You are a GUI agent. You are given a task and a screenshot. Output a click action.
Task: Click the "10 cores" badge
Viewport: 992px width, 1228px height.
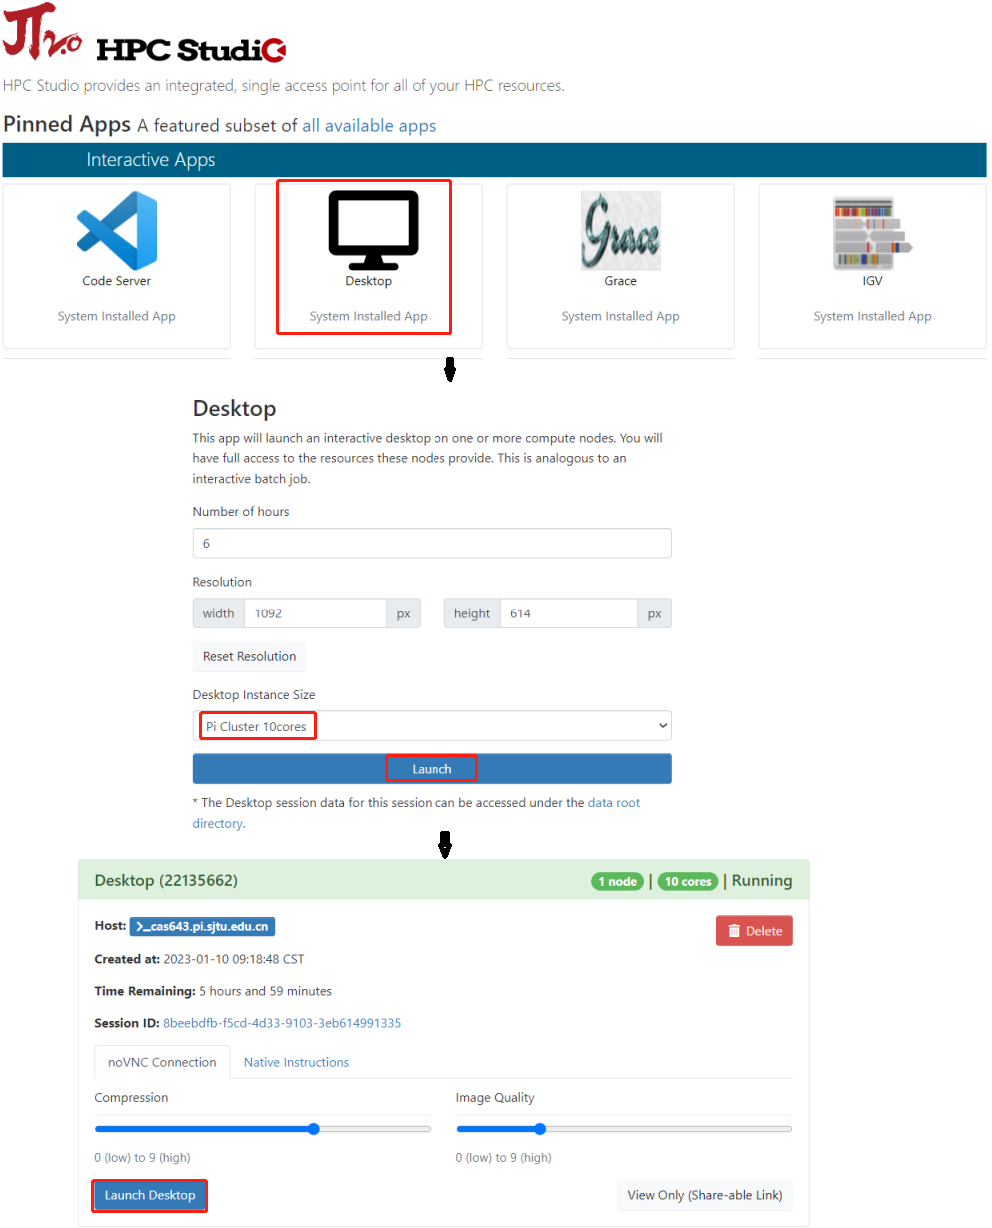click(688, 881)
